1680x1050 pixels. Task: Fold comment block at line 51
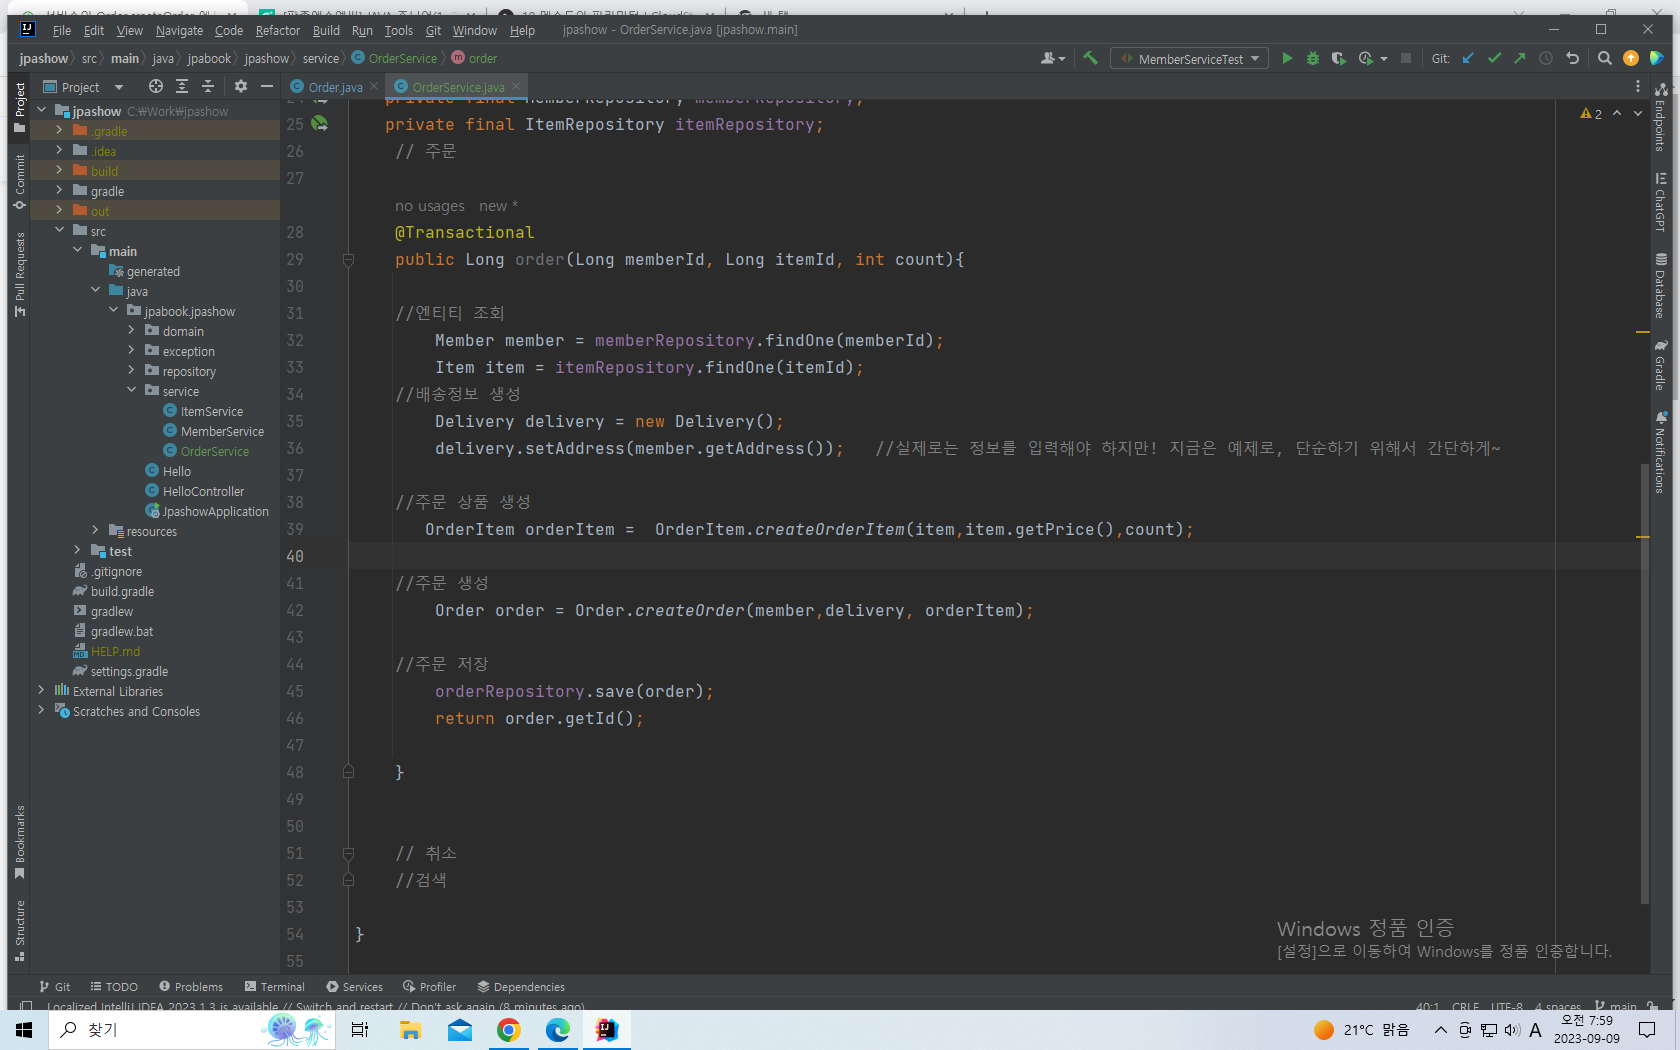pos(348,854)
